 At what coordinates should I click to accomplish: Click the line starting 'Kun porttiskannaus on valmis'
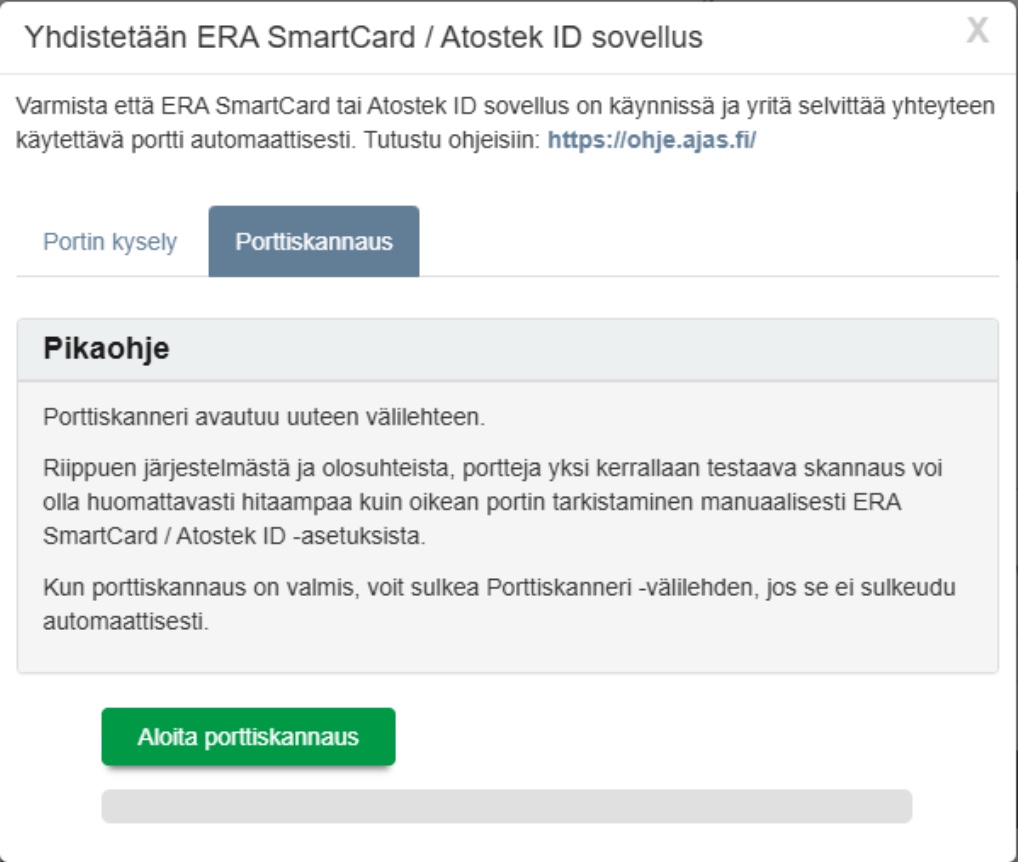click(498, 588)
